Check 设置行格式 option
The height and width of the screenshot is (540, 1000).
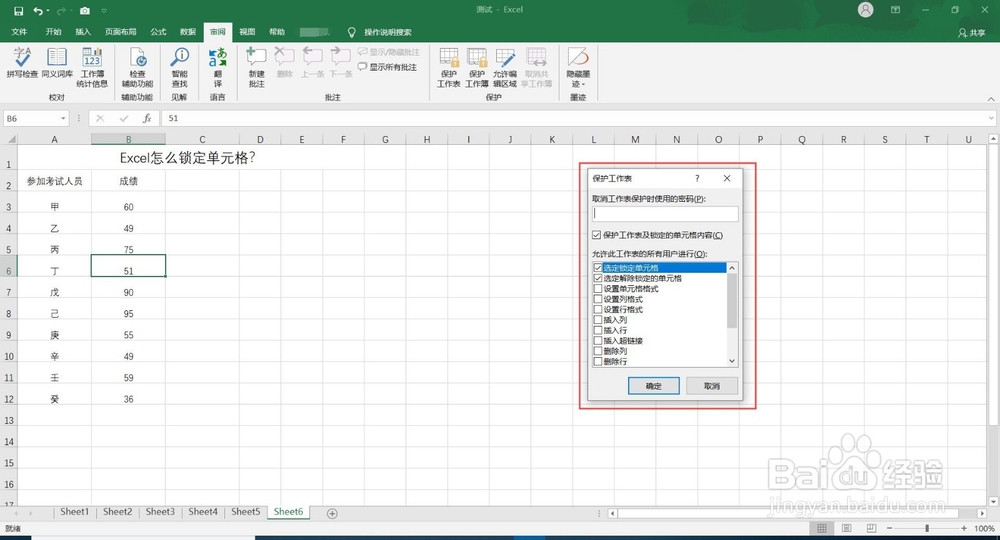(598, 309)
